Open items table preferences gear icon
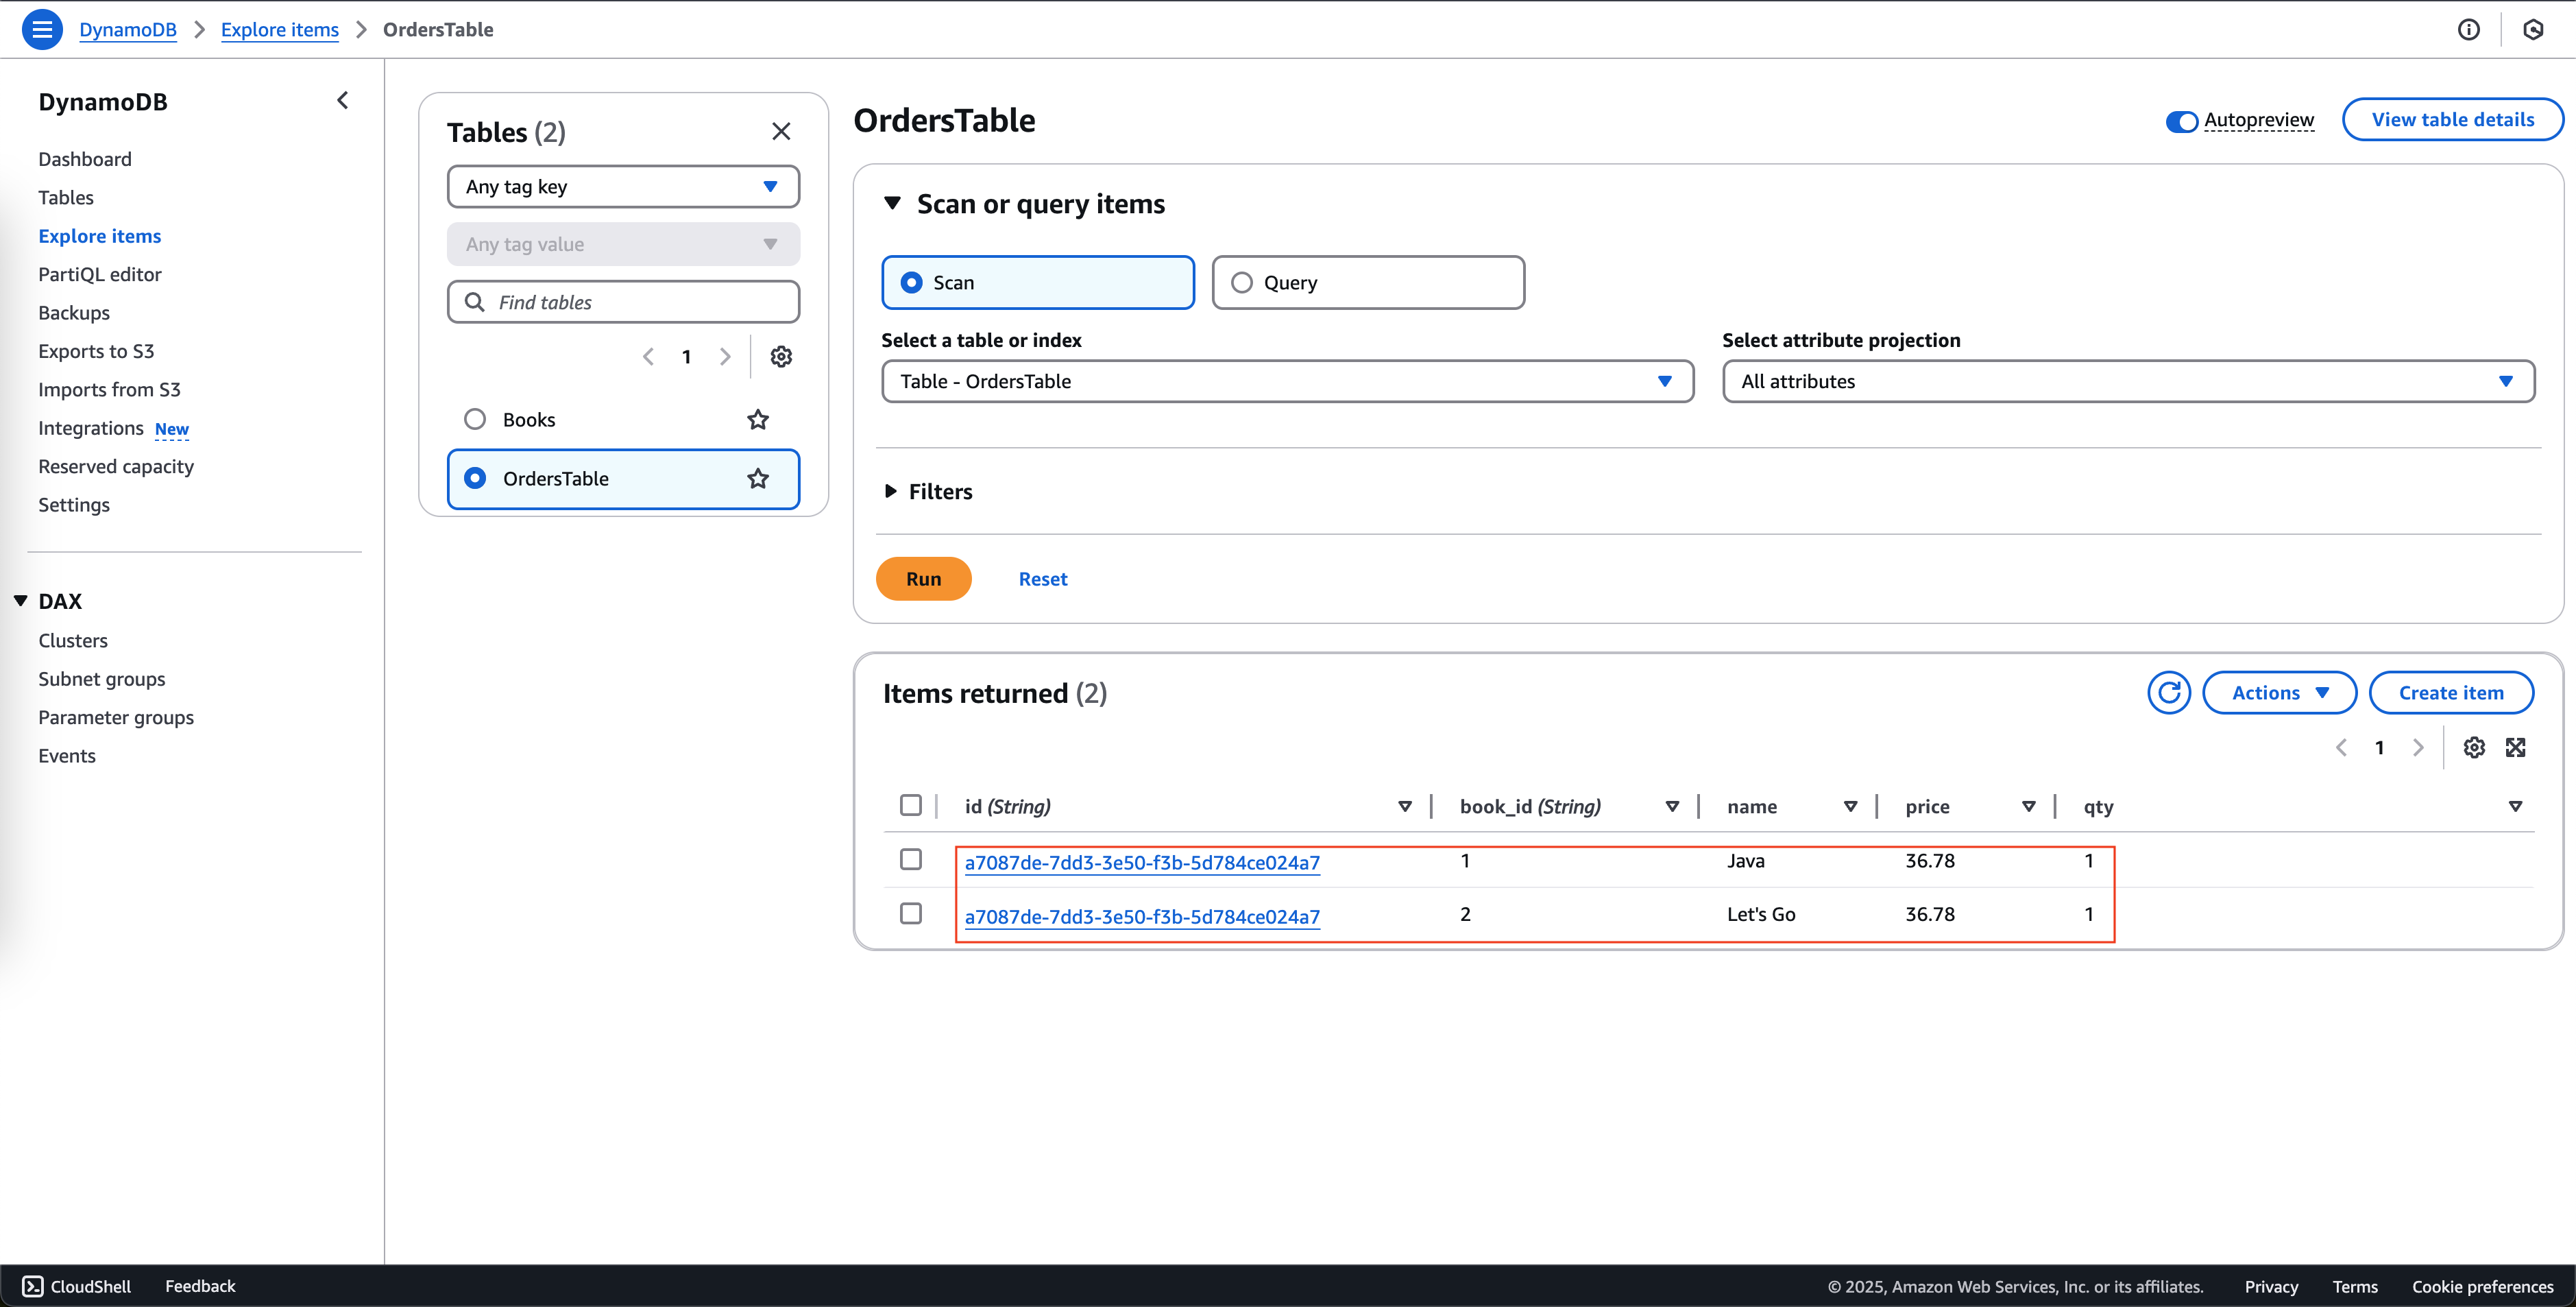The width and height of the screenshot is (2576, 1307). pos(2474,747)
